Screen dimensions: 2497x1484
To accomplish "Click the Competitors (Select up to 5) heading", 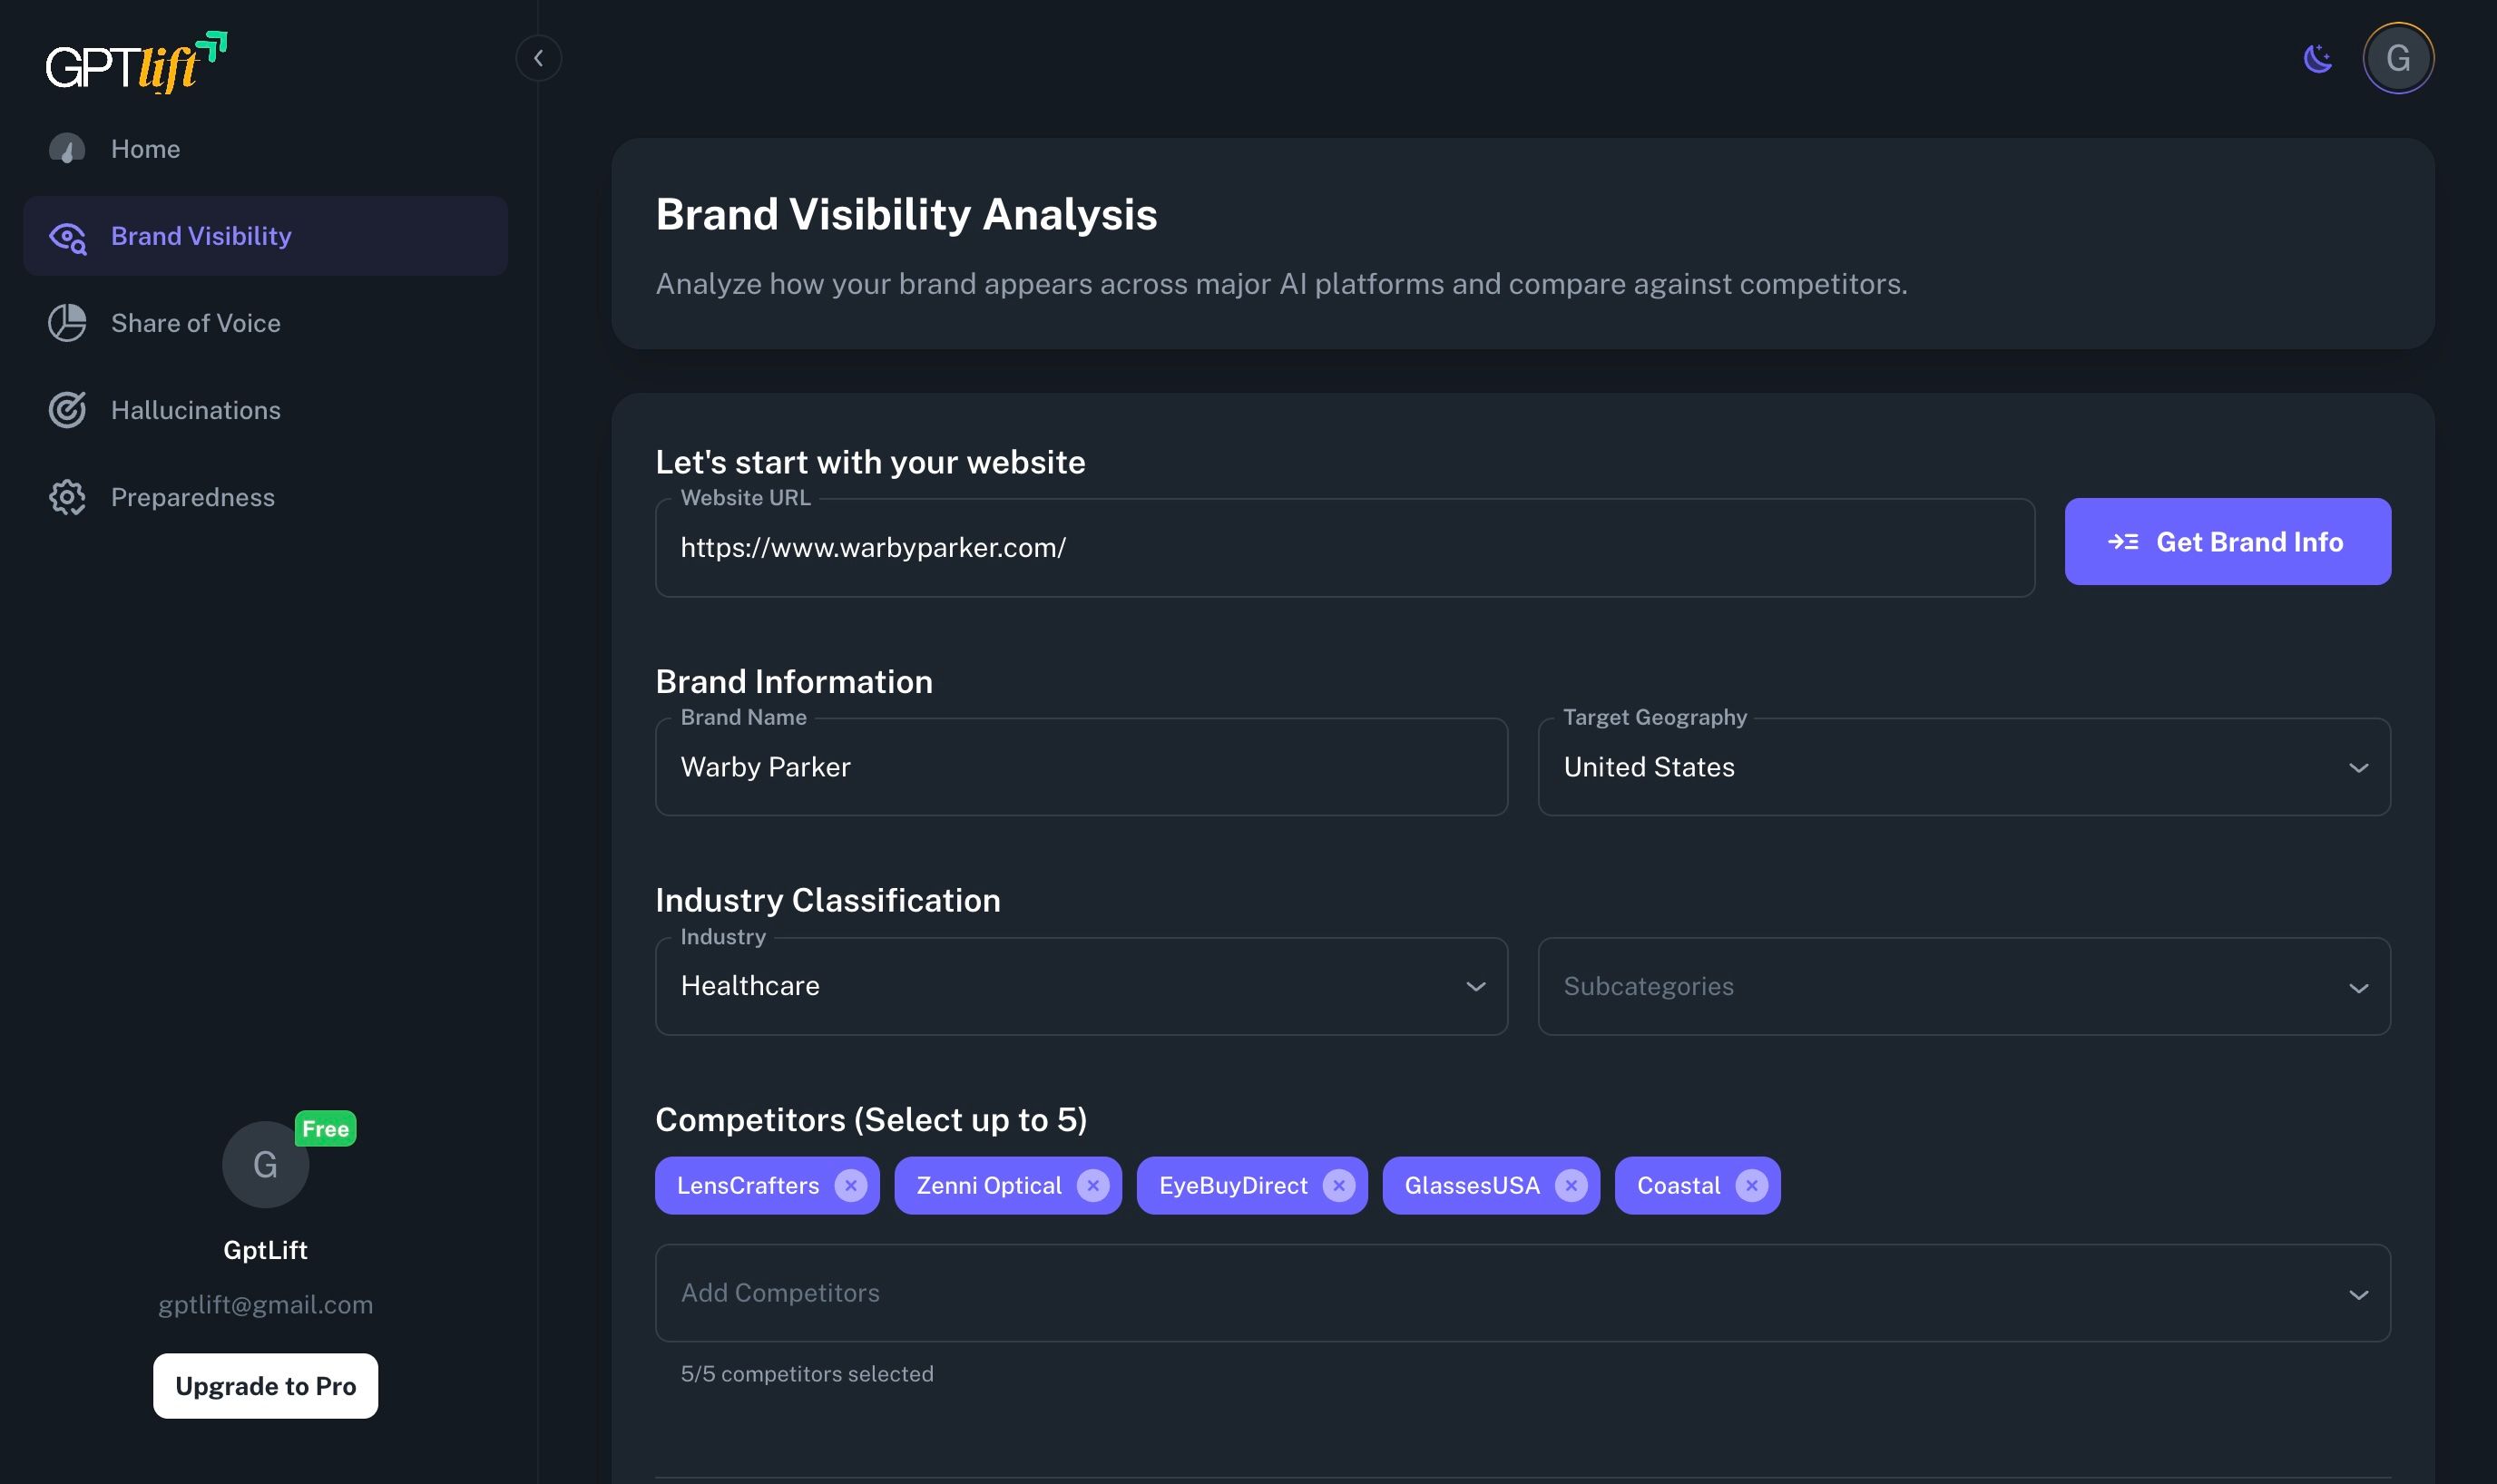I will click(x=871, y=1120).
